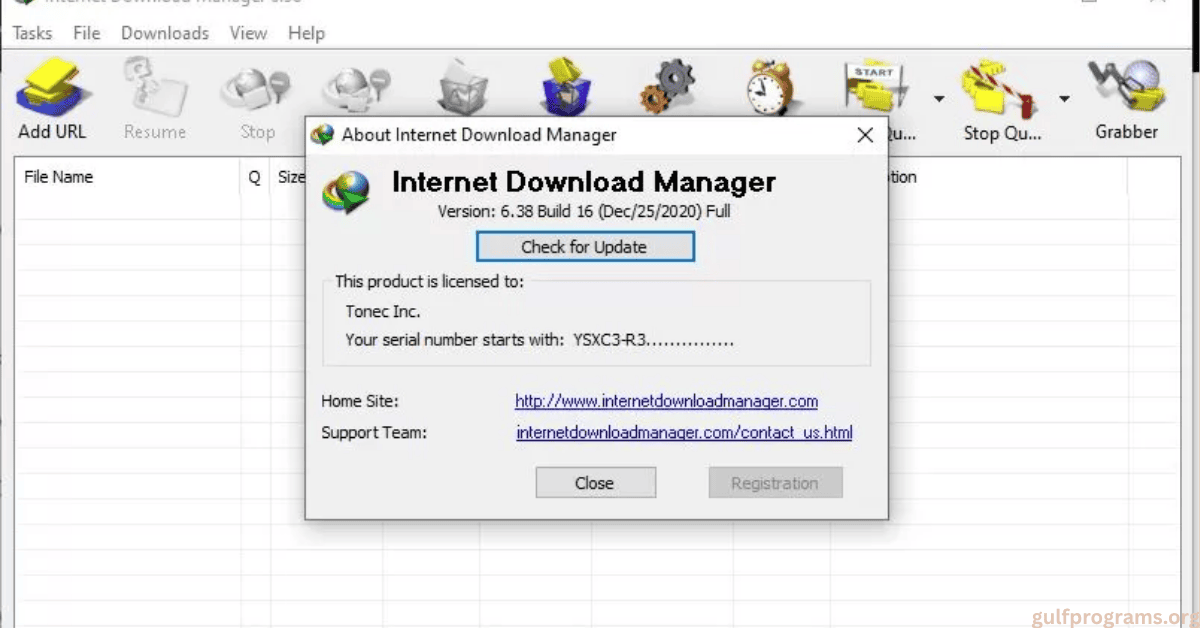1200x628 pixels.
Task: Expand the Stop Queue dropdown arrow
Action: click(1064, 99)
